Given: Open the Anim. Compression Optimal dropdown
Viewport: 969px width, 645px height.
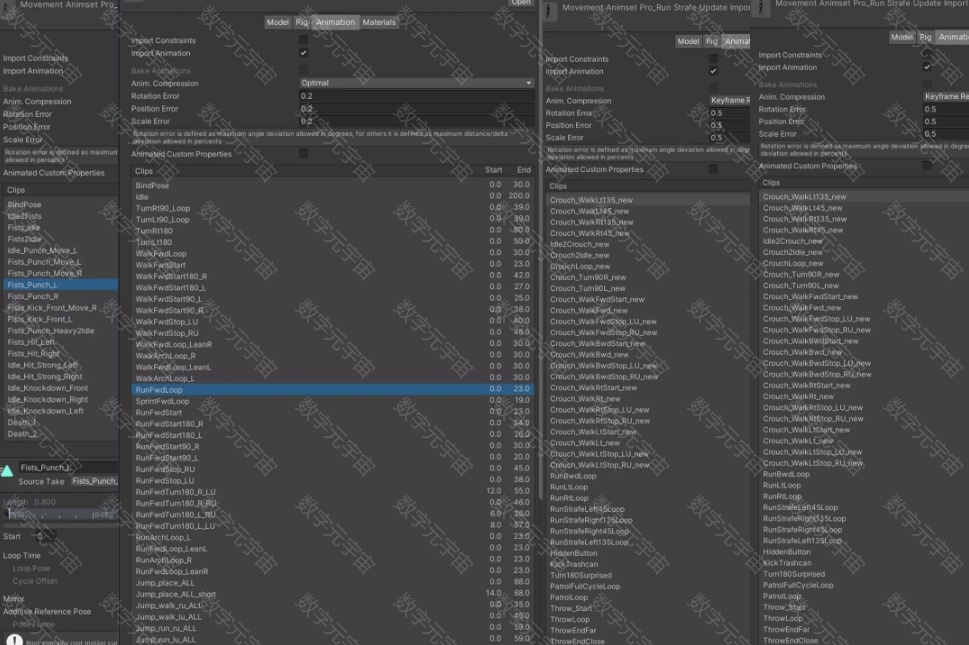Looking at the screenshot, I should pyautogui.click(x=417, y=83).
